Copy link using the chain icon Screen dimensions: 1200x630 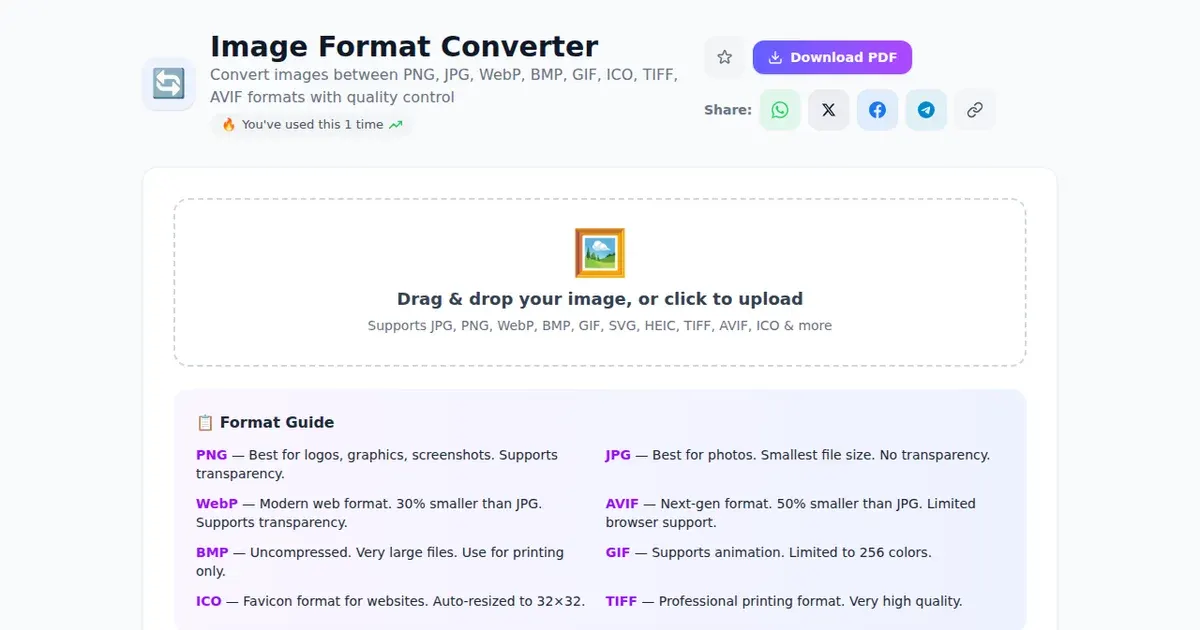click(975, 110)
